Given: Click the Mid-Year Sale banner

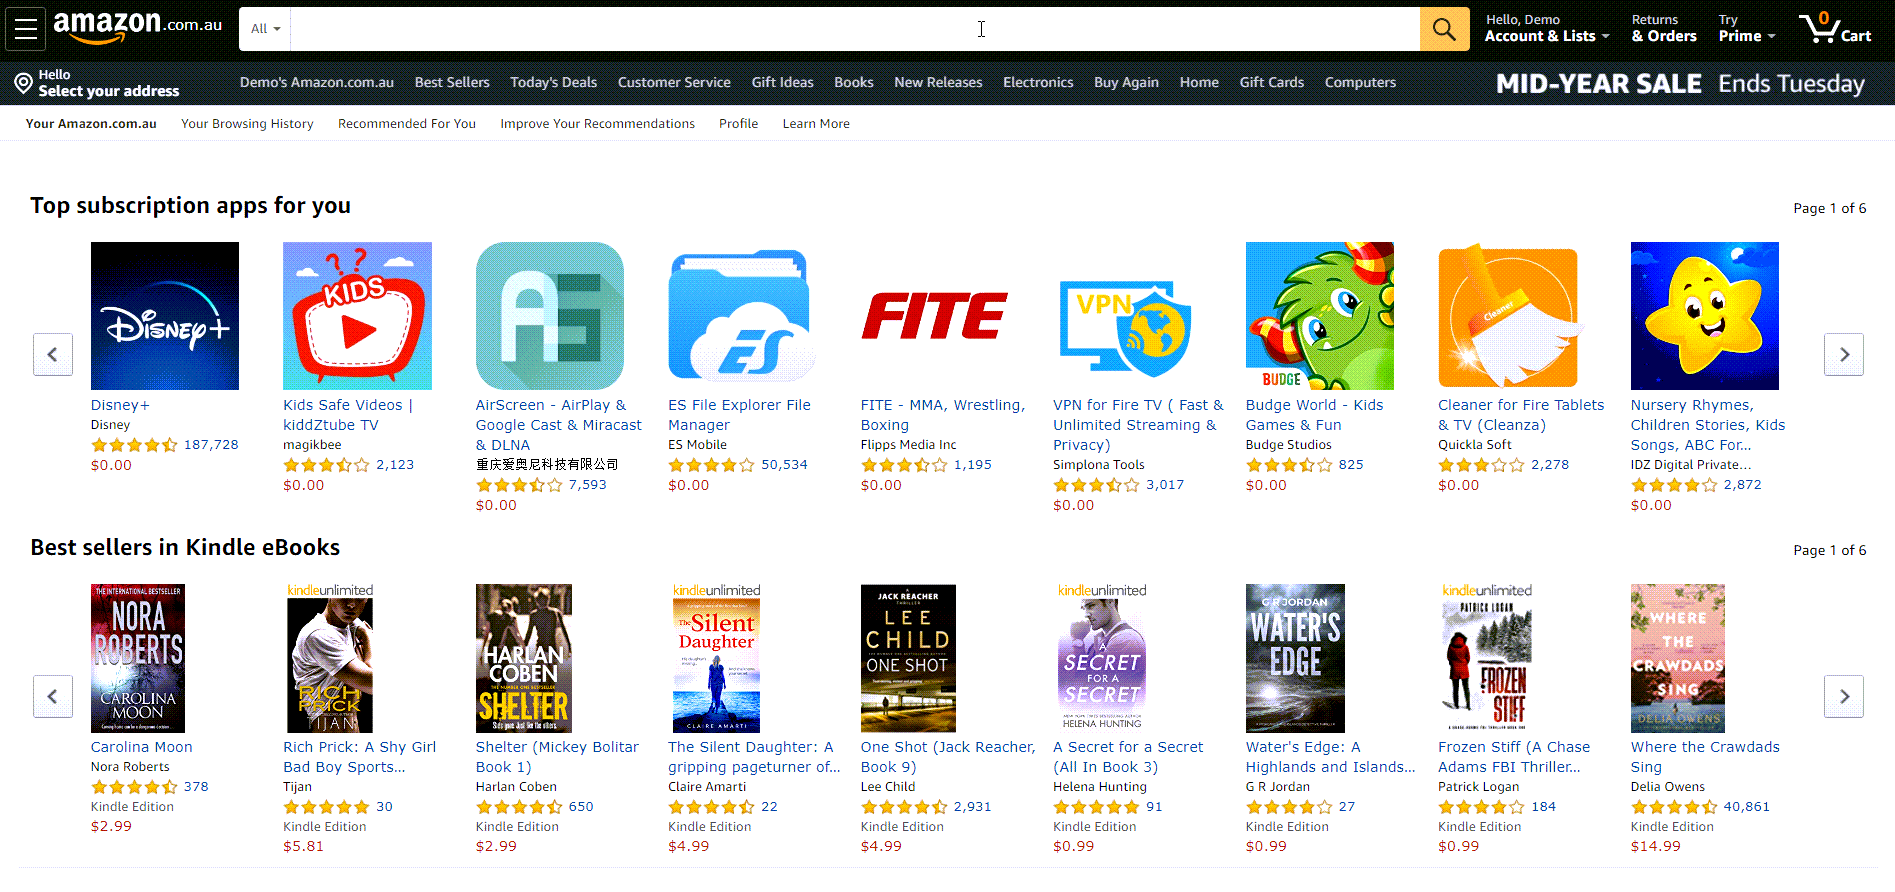Looking at the screenshot, I should tap(1680, 84).
